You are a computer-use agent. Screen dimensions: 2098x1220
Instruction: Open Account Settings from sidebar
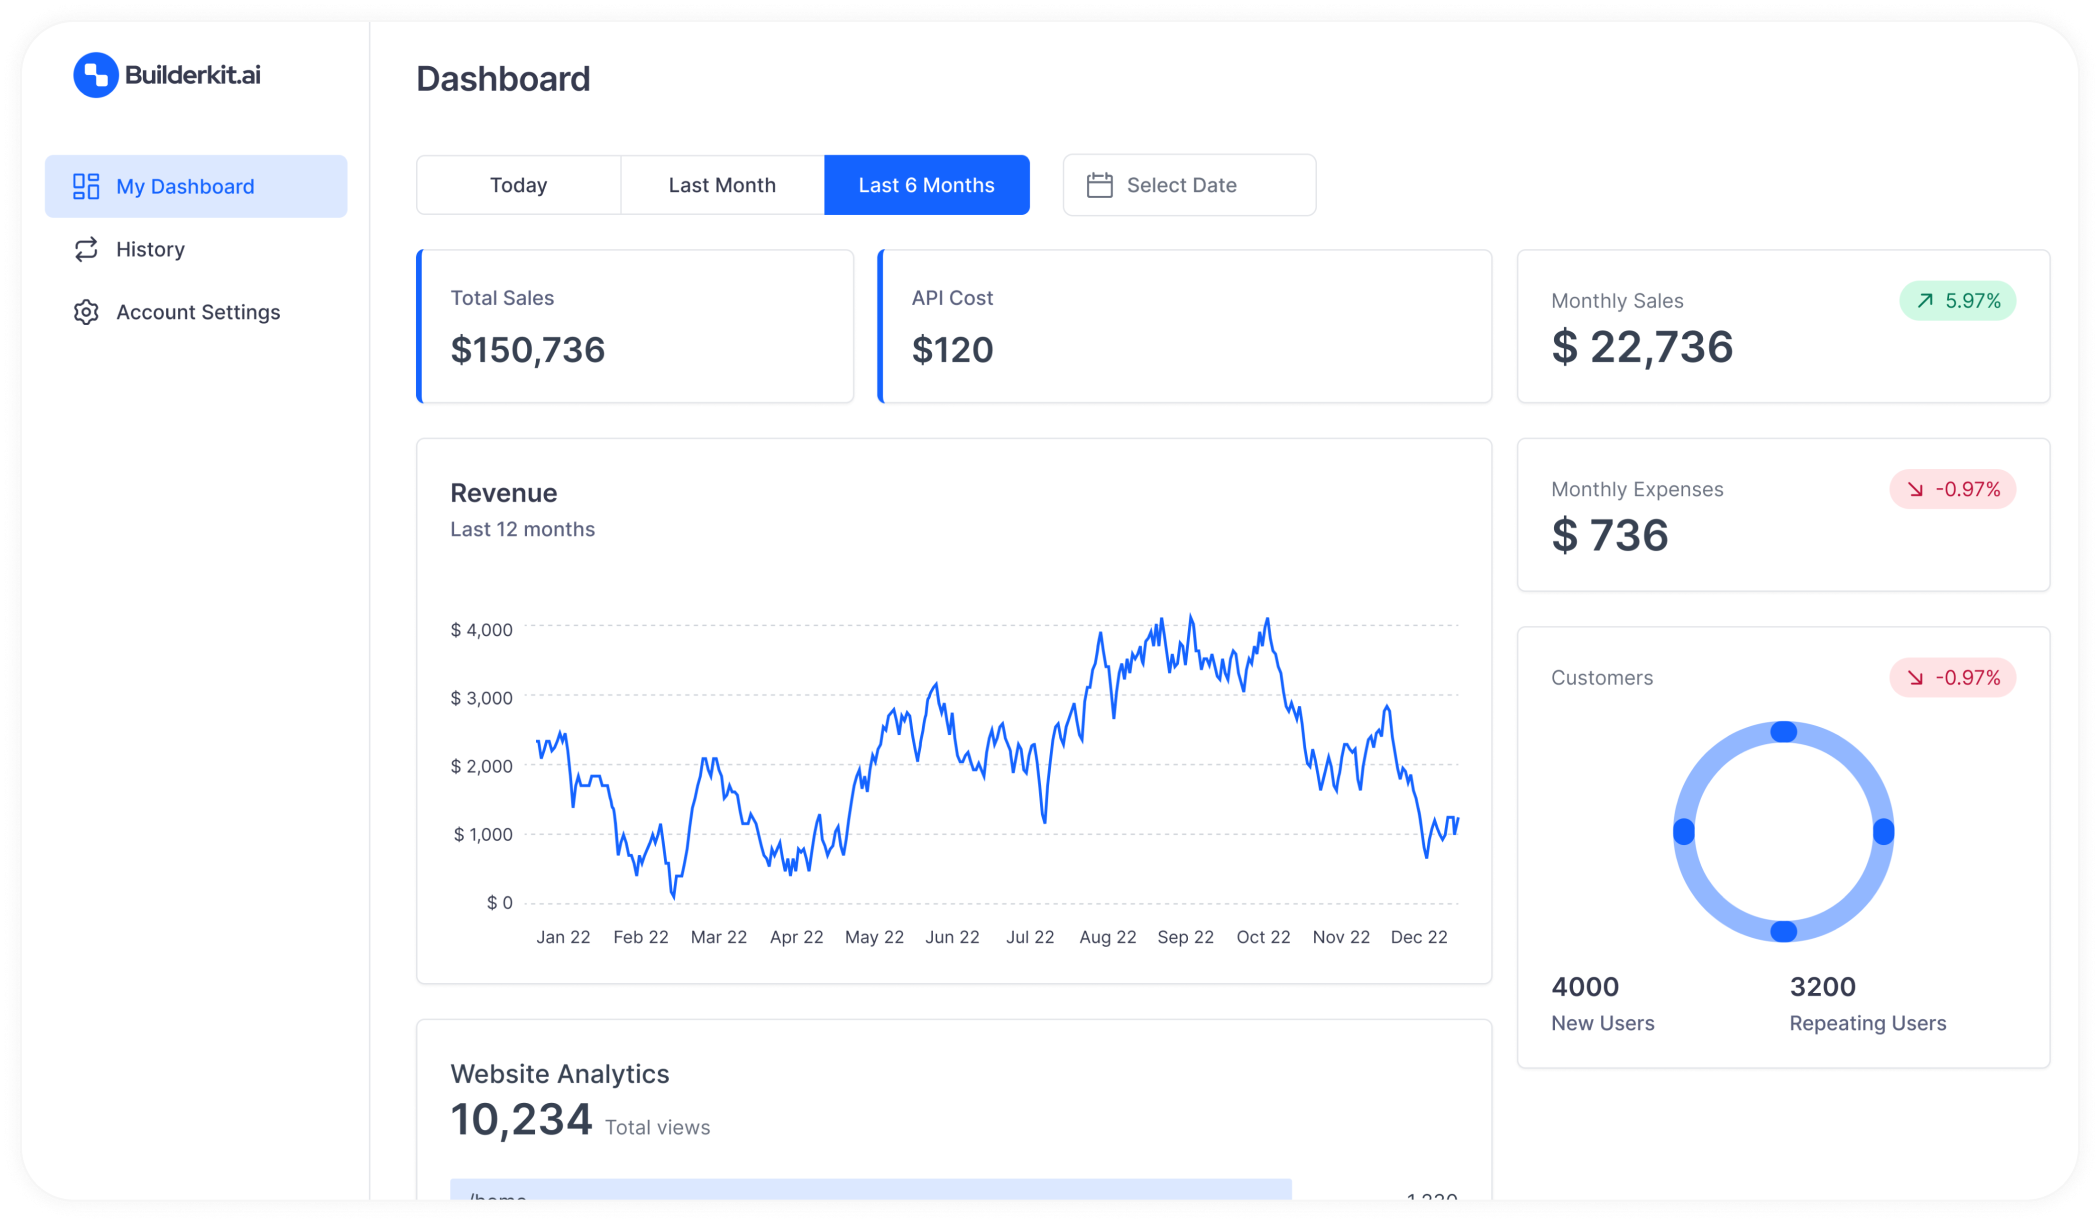[198, 312]
